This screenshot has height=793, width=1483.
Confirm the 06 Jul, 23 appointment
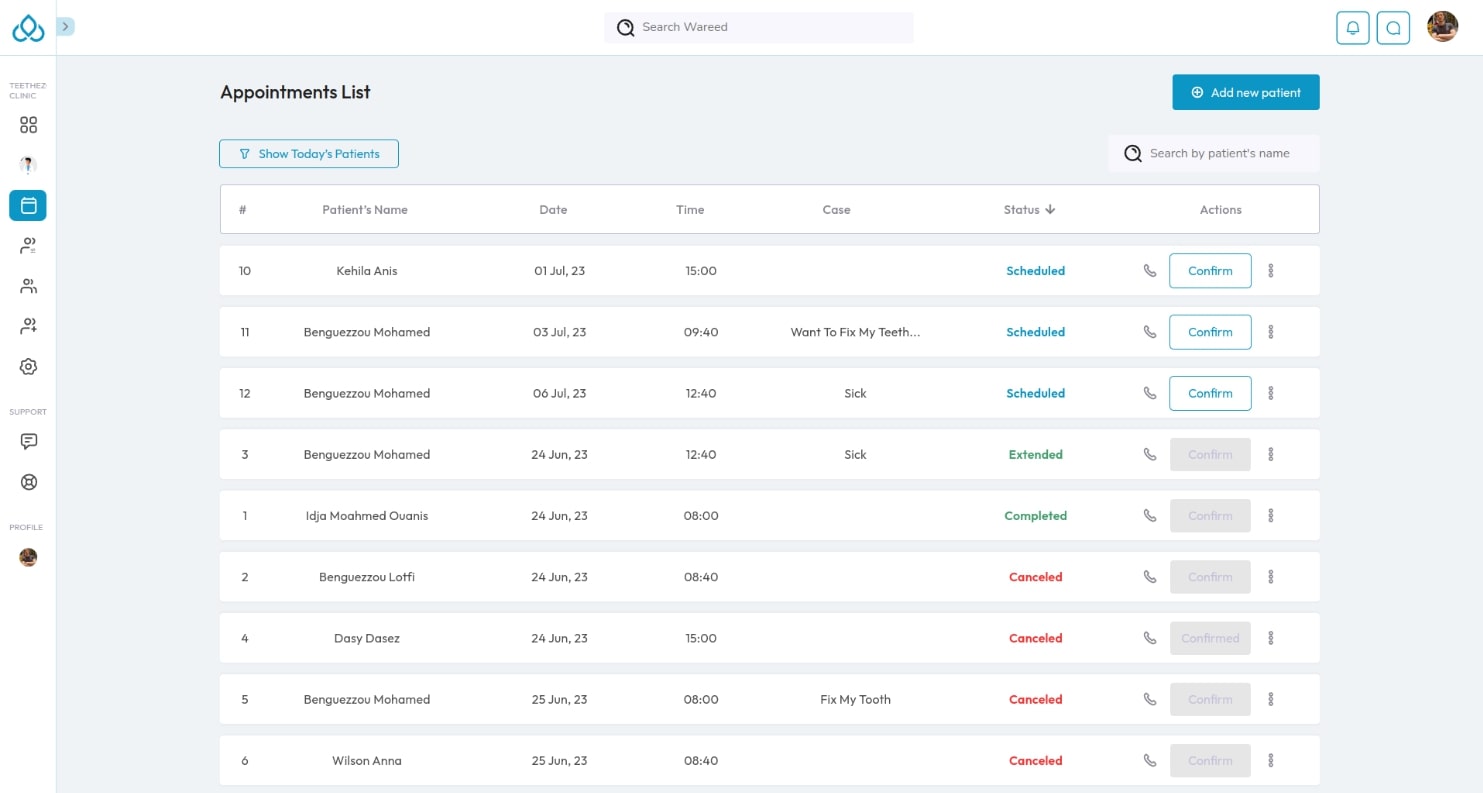click(x=1209, y=393)
